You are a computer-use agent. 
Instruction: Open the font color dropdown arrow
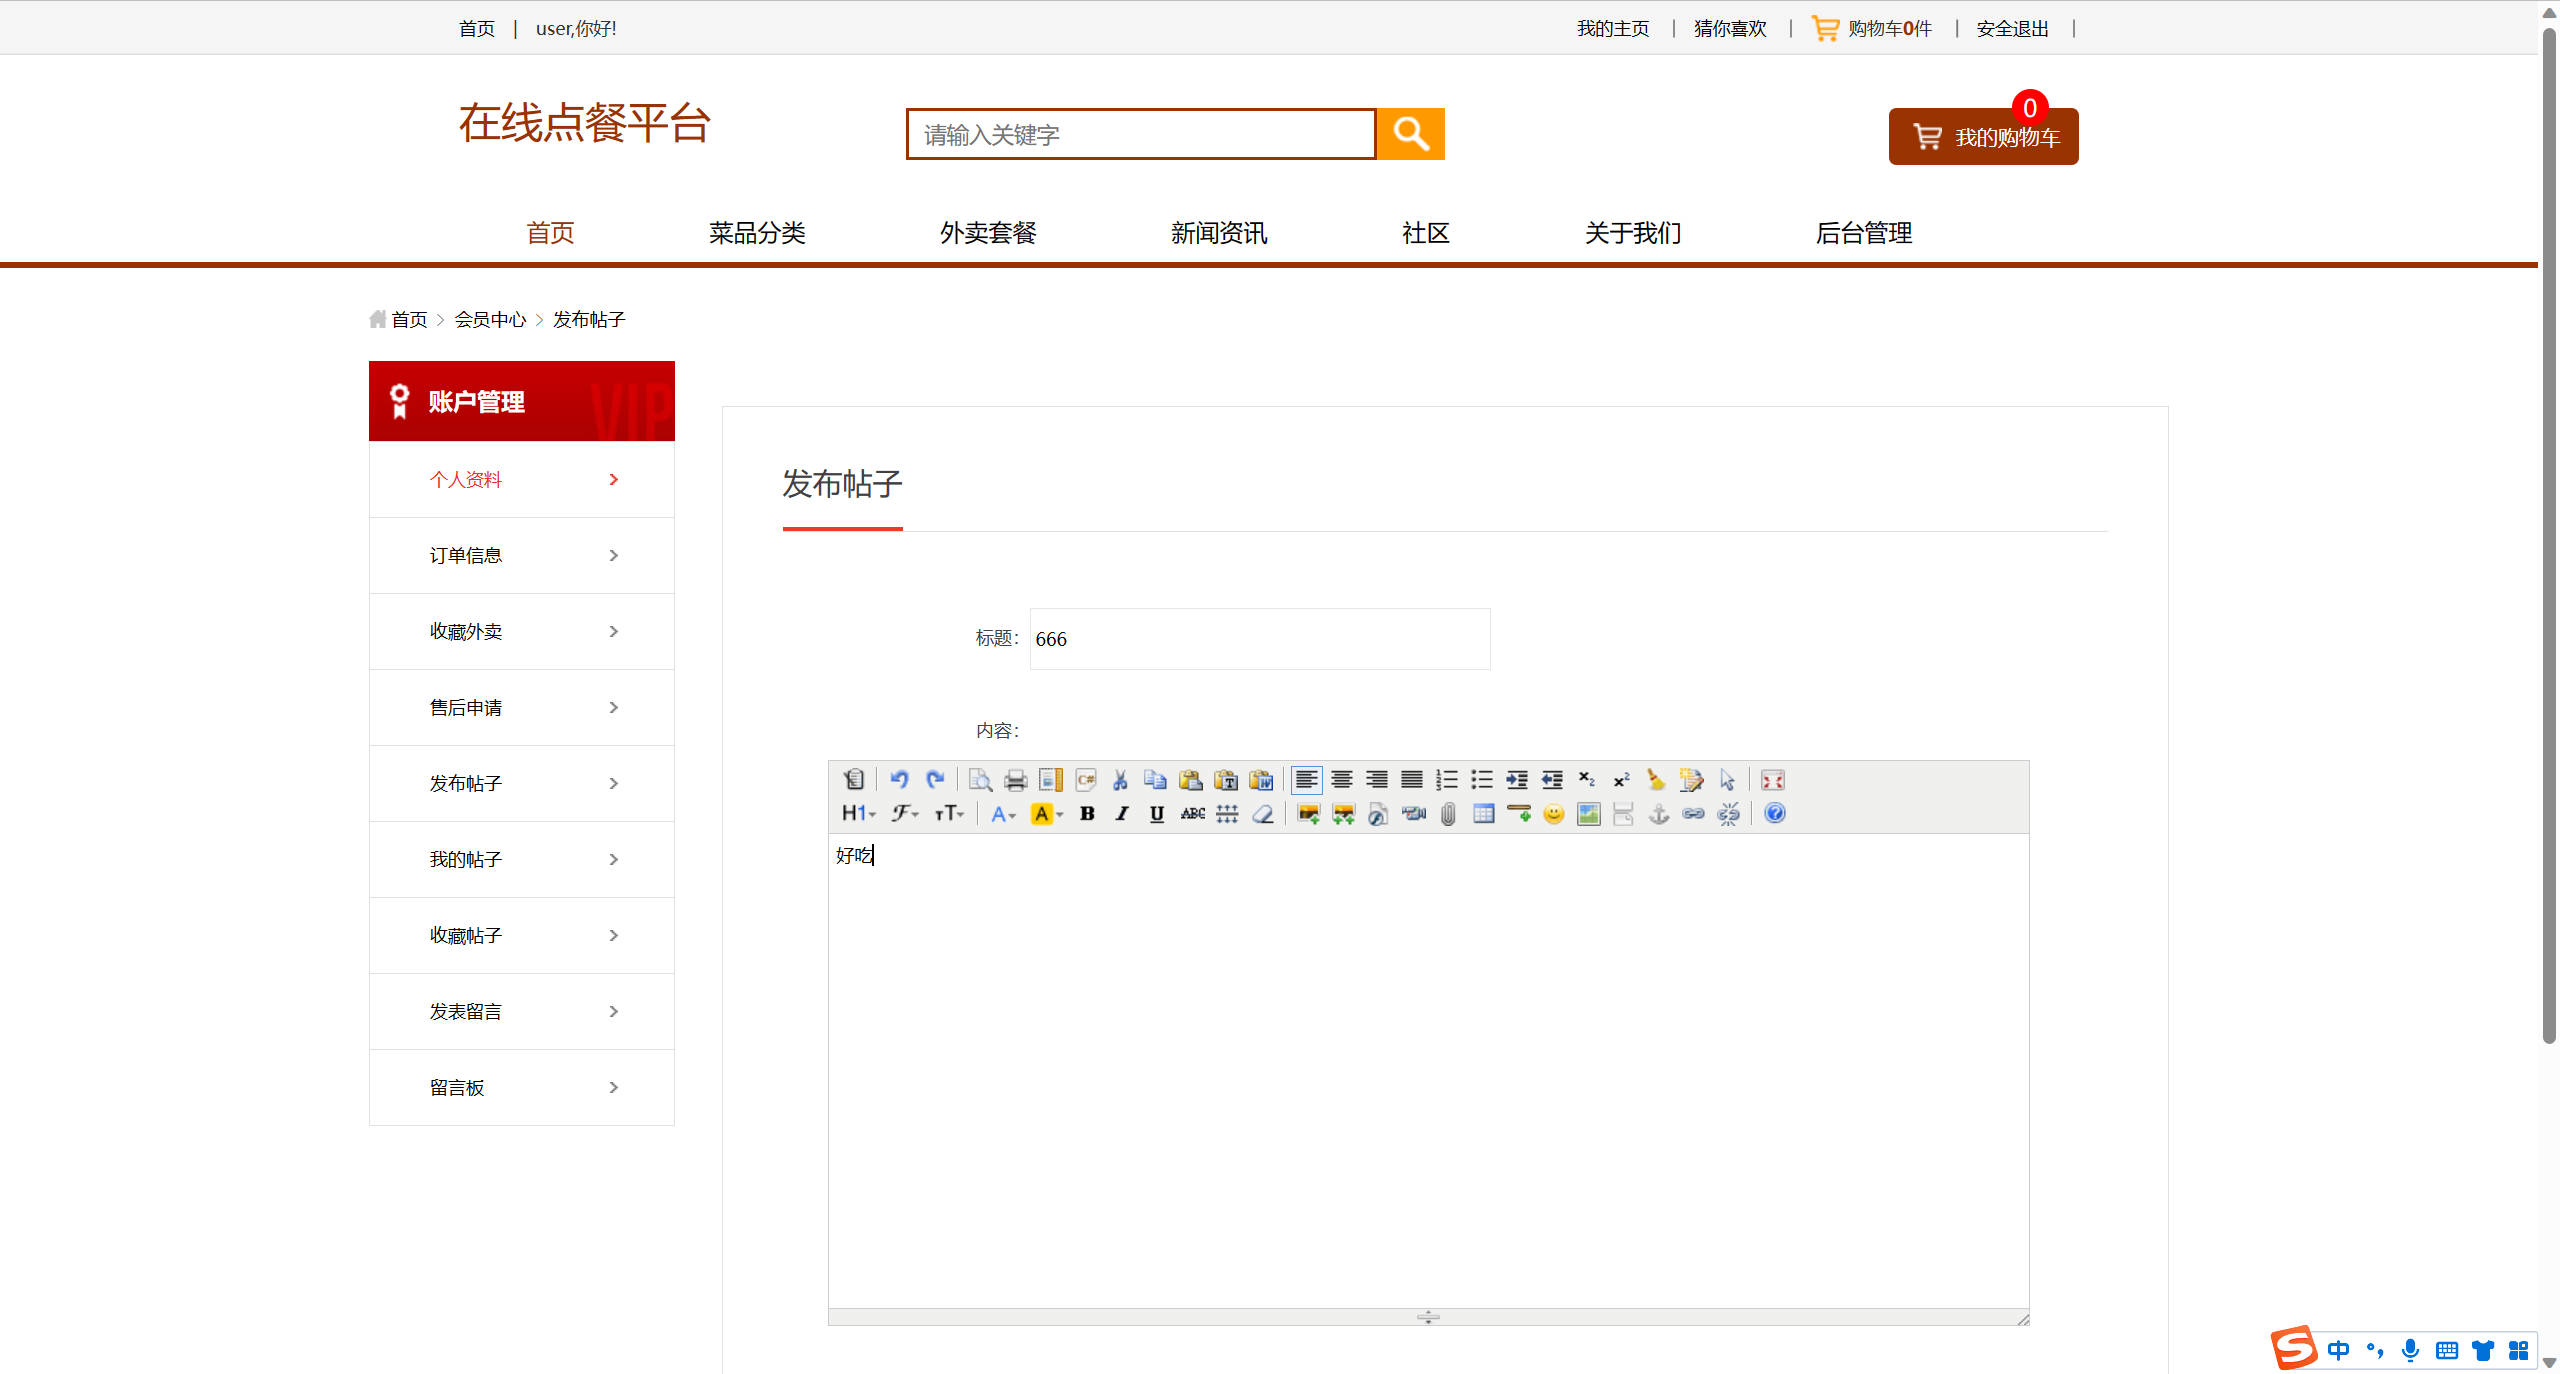pyautogui.click(x=1012, y=814)
